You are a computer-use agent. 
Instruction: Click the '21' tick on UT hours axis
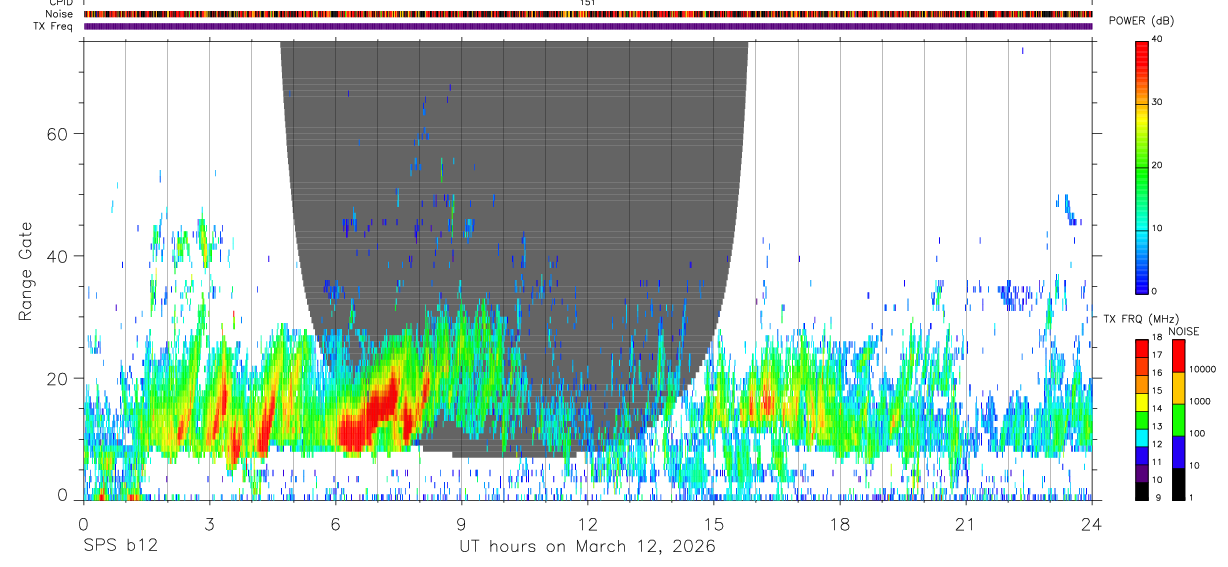point(966,524)
